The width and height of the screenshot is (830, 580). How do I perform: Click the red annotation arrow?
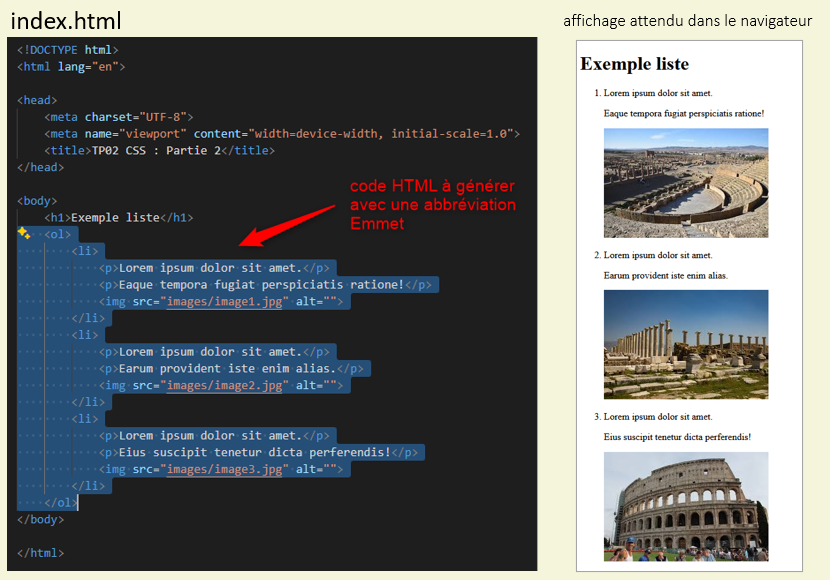(x=288, y=224)
